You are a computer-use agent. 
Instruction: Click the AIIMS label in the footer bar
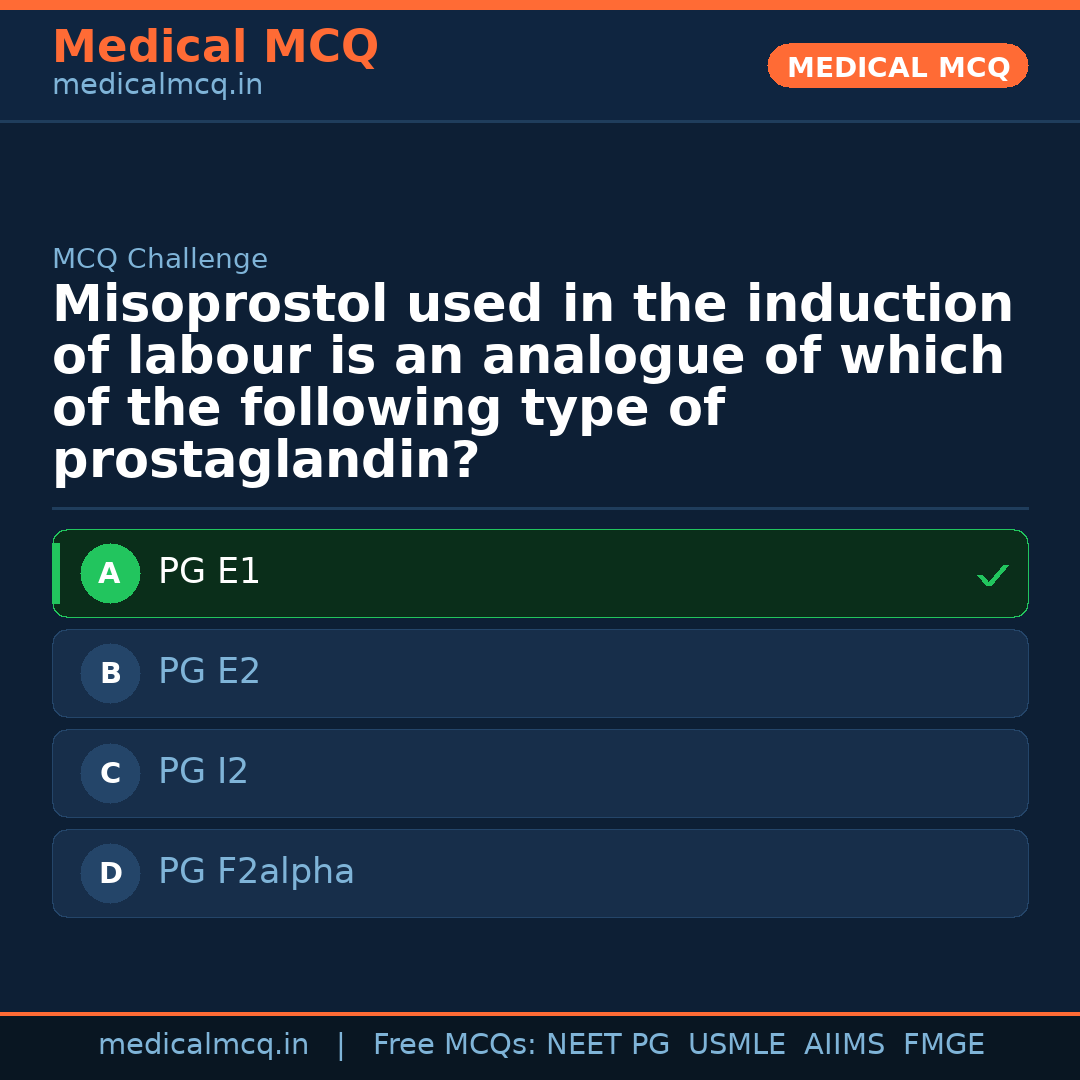point(845,1044)
